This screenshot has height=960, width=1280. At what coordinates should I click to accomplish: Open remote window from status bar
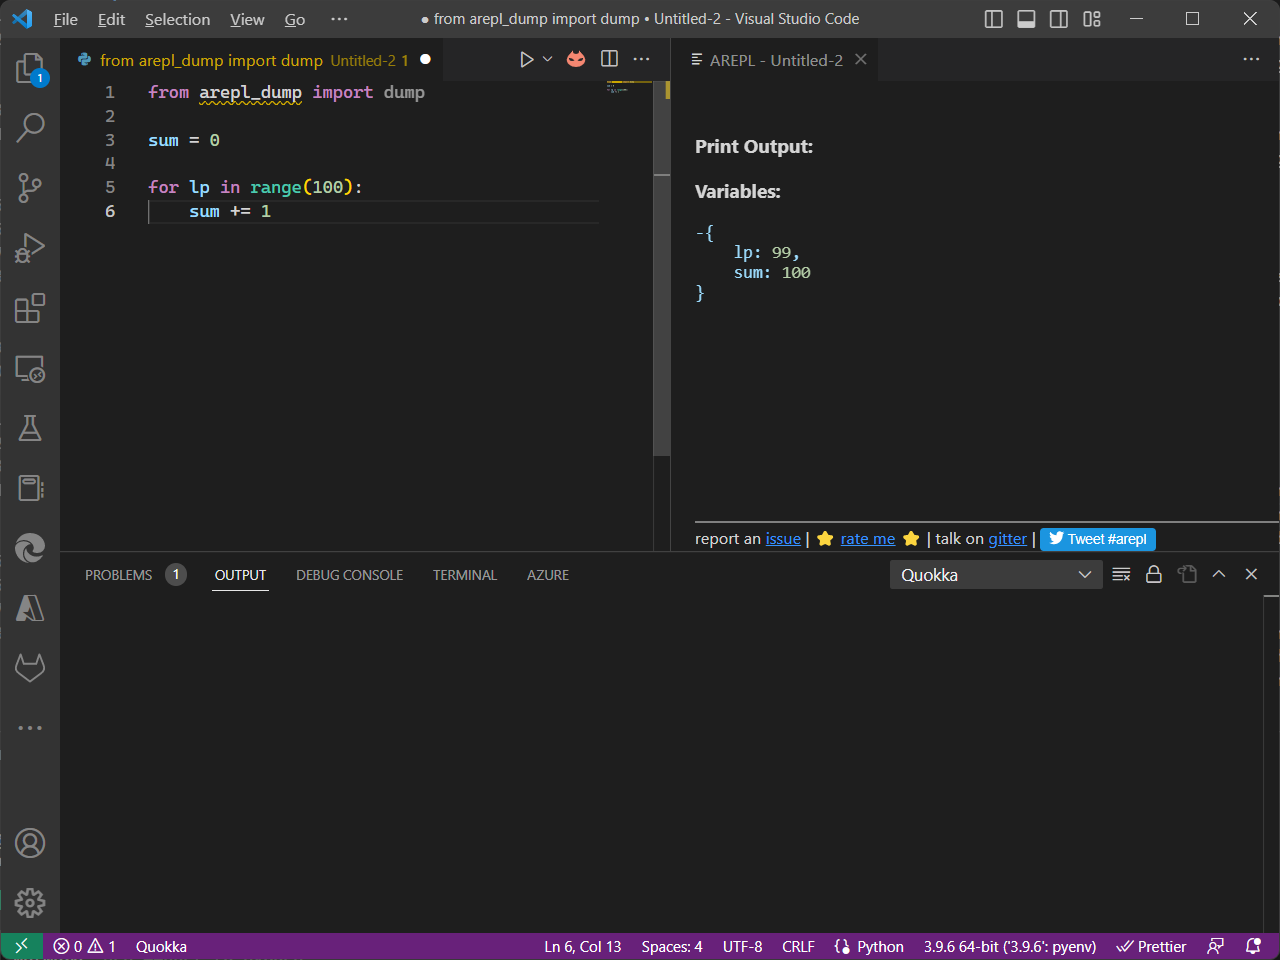coord(21,946)
